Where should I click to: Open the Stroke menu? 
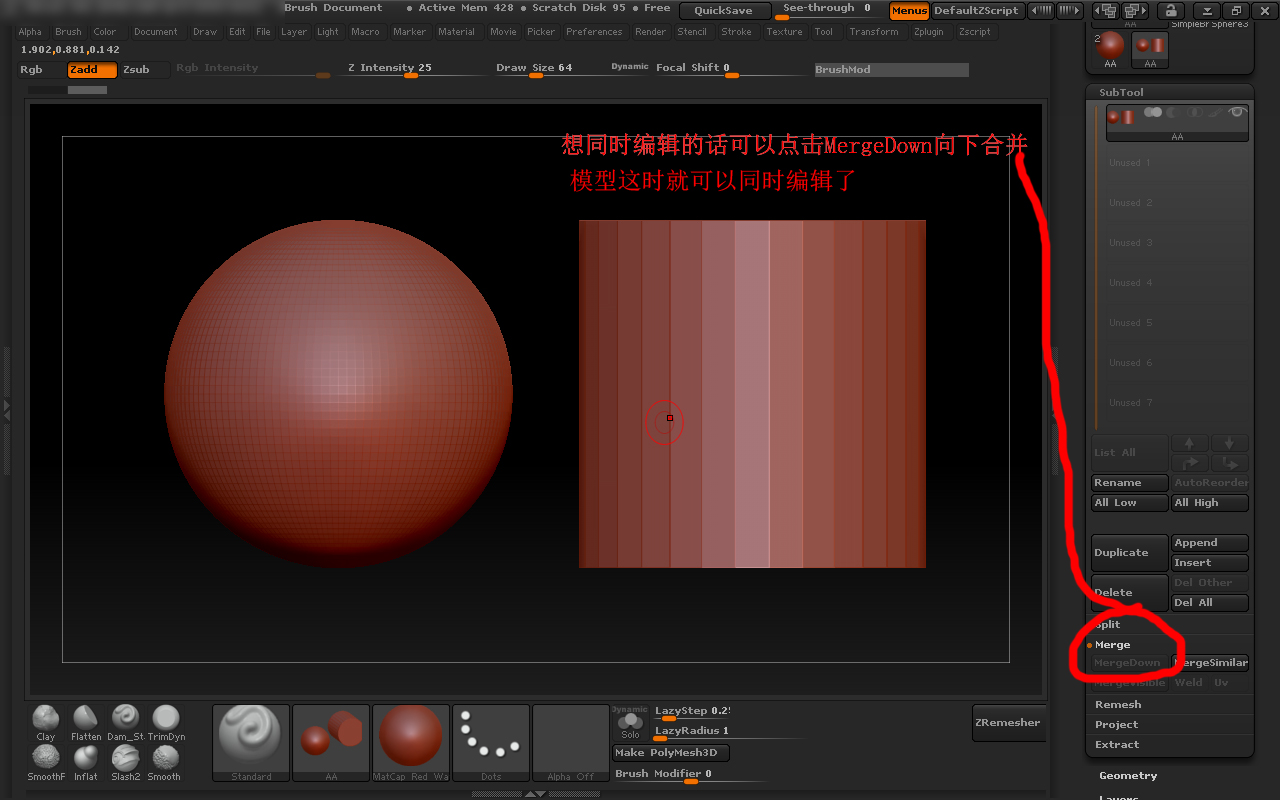click(736, 32)
